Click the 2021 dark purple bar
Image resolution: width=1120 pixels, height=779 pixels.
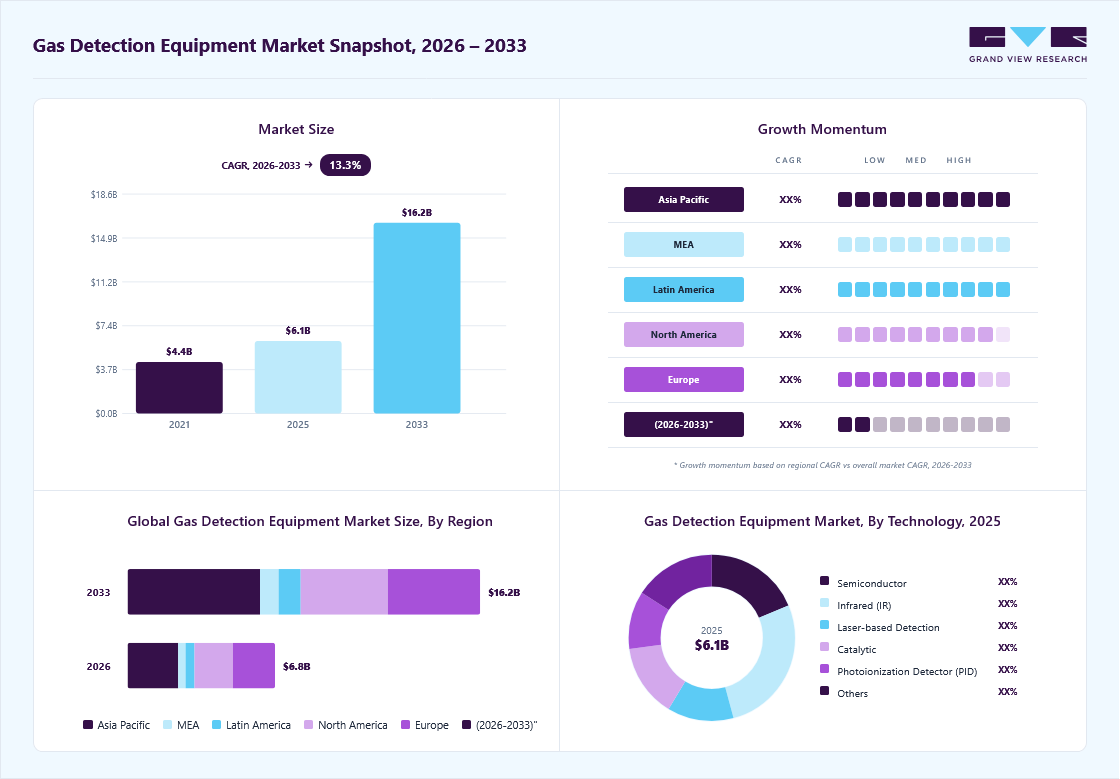179,388
